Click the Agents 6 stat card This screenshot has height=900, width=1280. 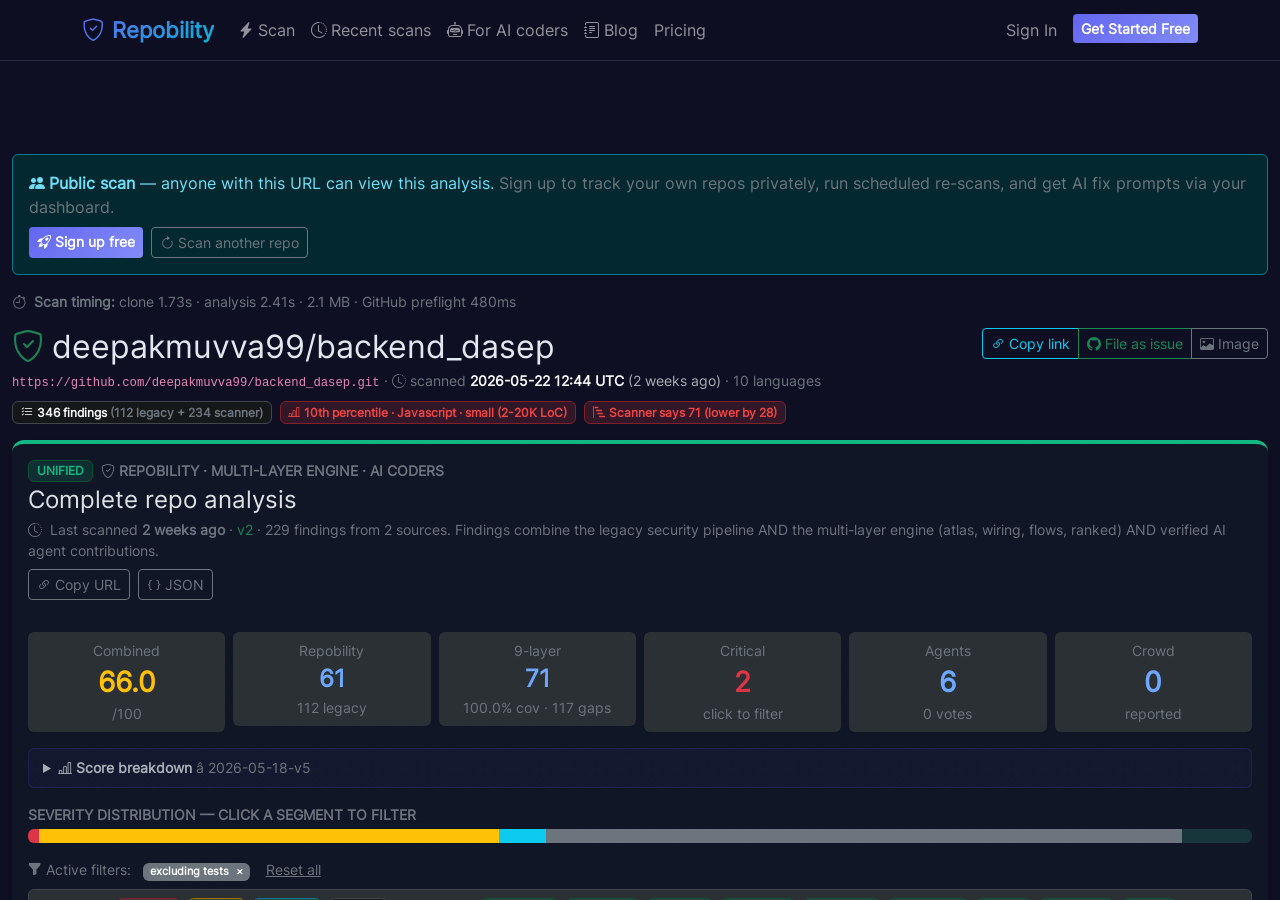tap(948, 682)
